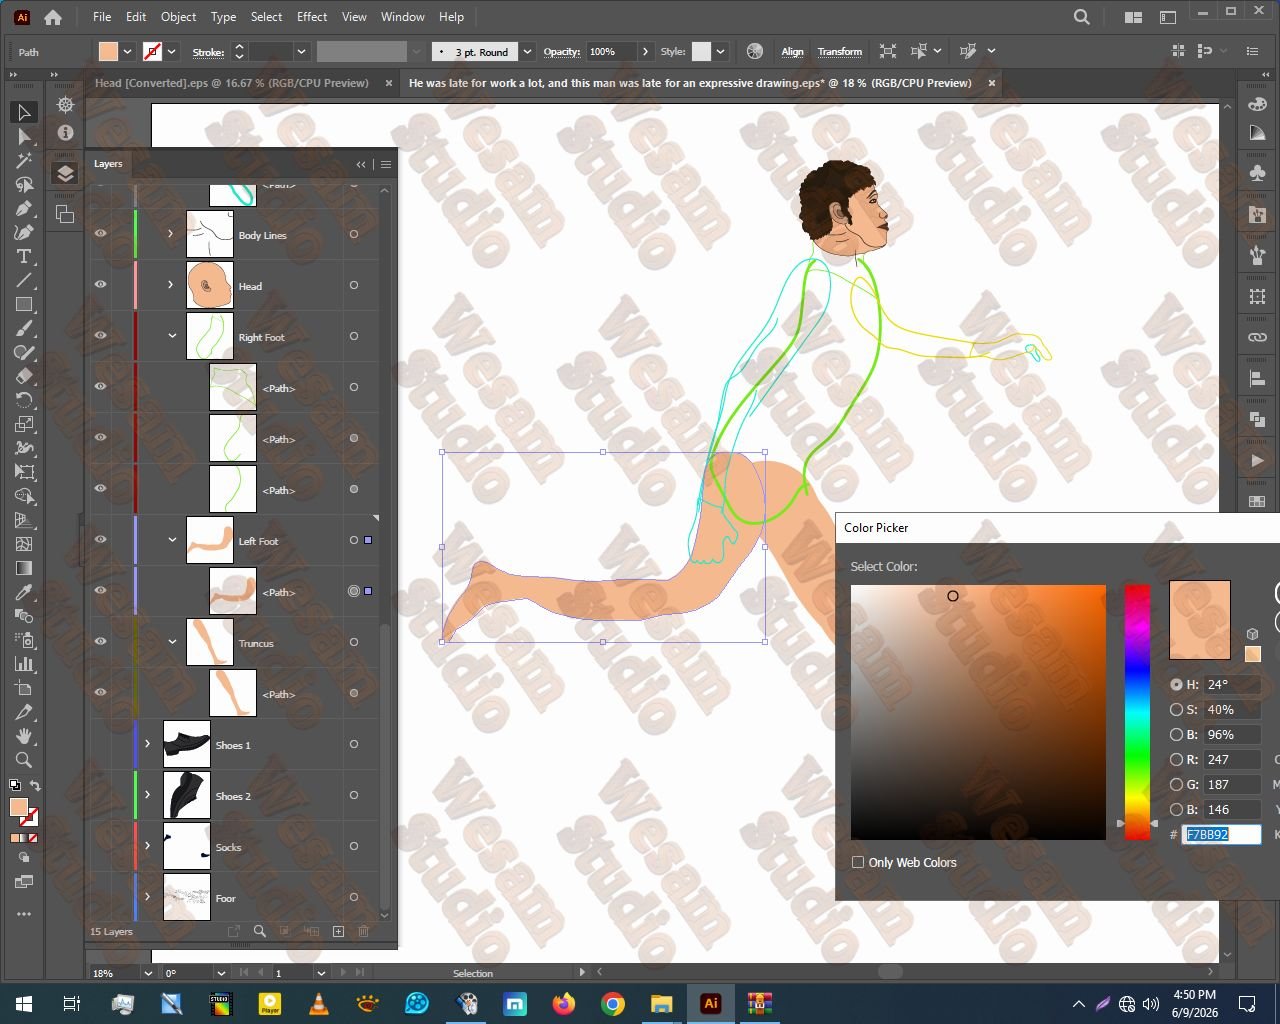Open the Object menu
Image resolution: width=1280 pixels, height=1024 pixels.
point(179,17)
